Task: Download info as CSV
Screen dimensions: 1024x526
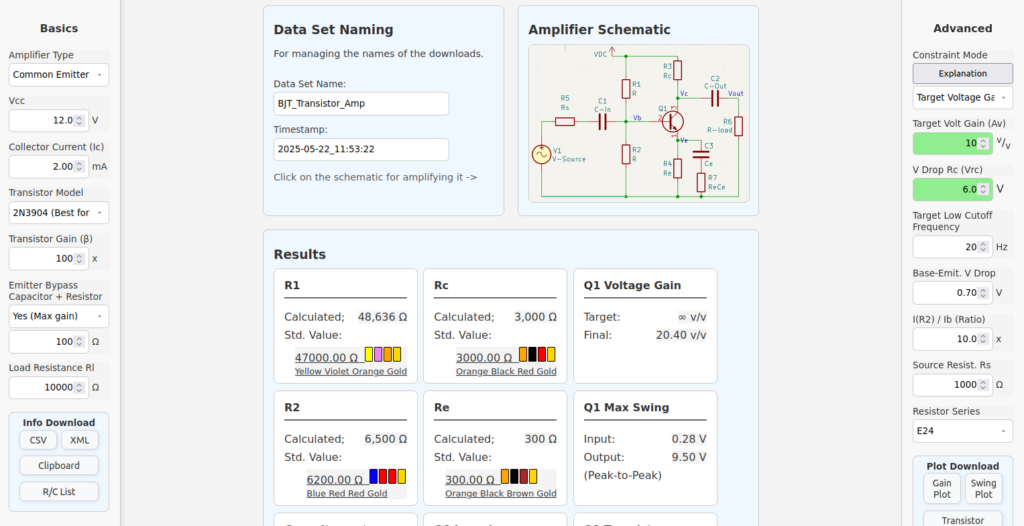Action: (38, 440)
